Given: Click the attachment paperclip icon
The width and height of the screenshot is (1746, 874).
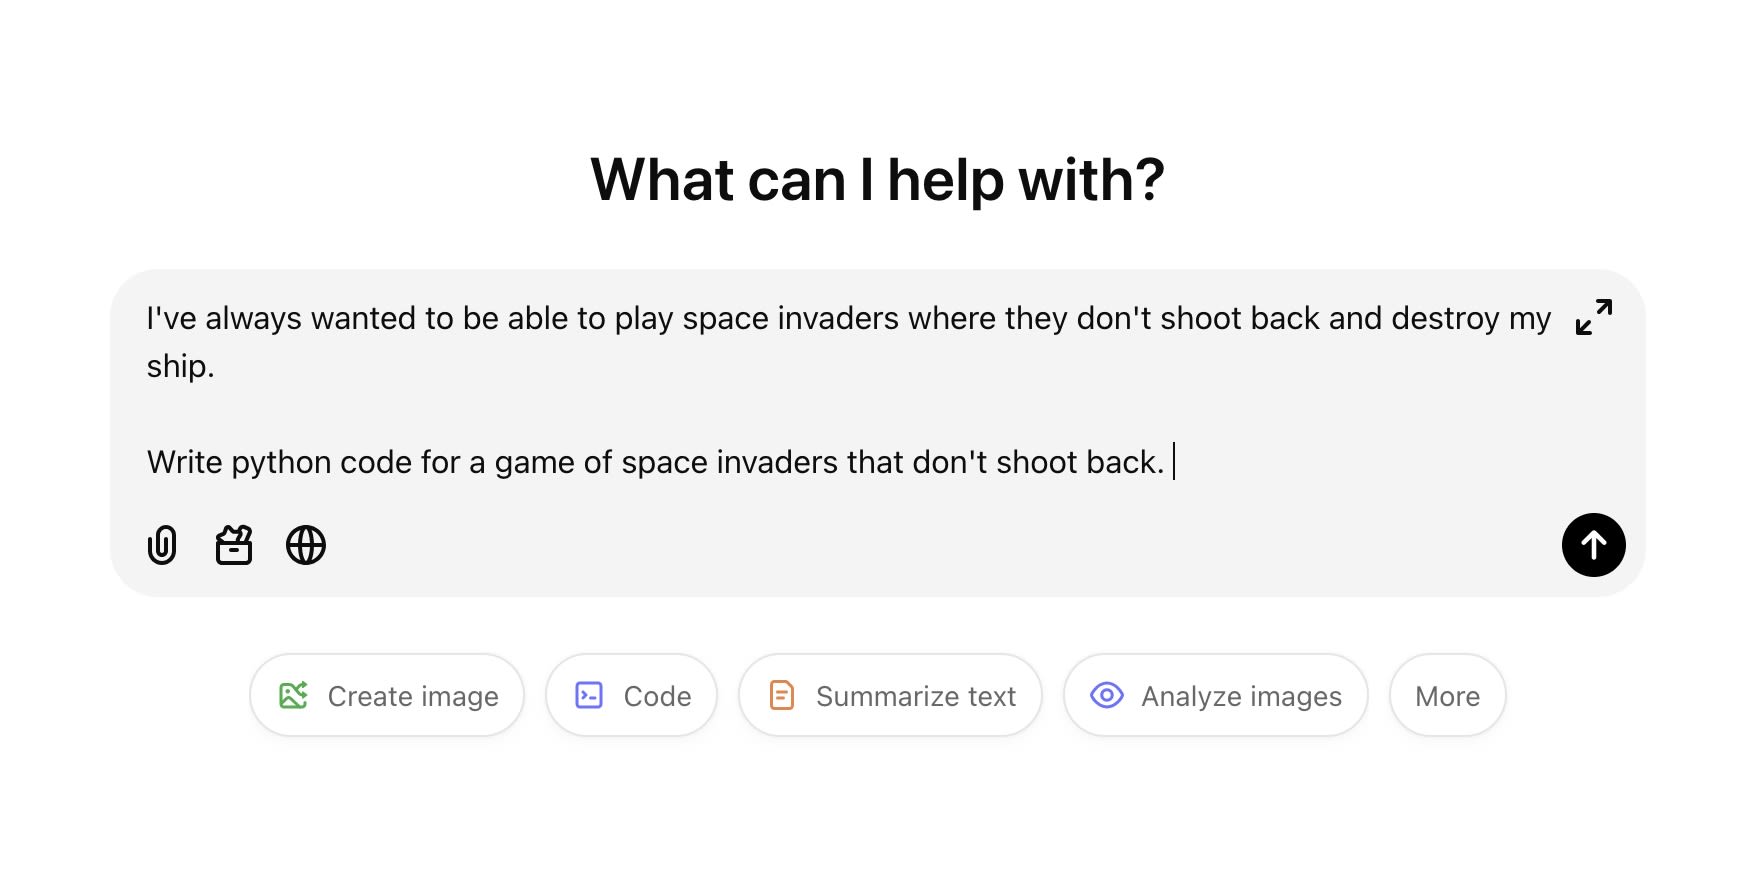Looking at the screenshot, I should [162, 545].
